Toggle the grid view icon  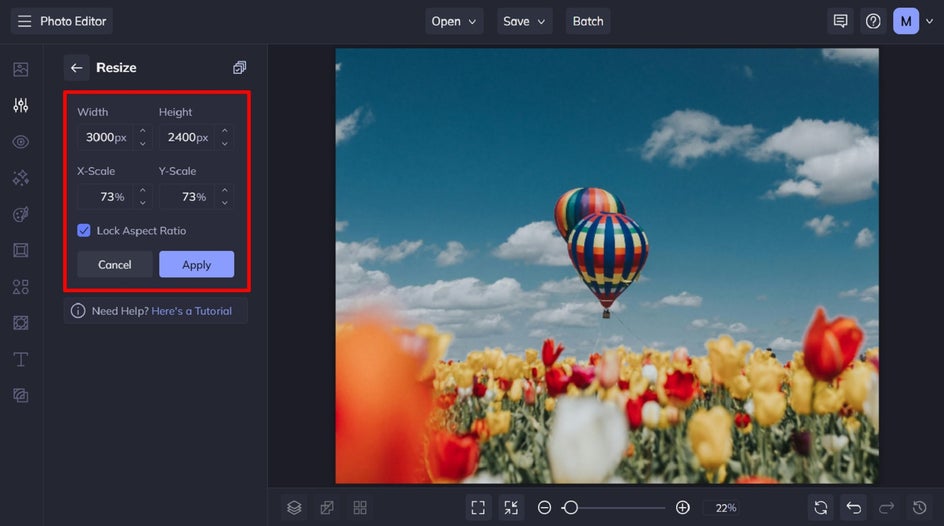360,508
